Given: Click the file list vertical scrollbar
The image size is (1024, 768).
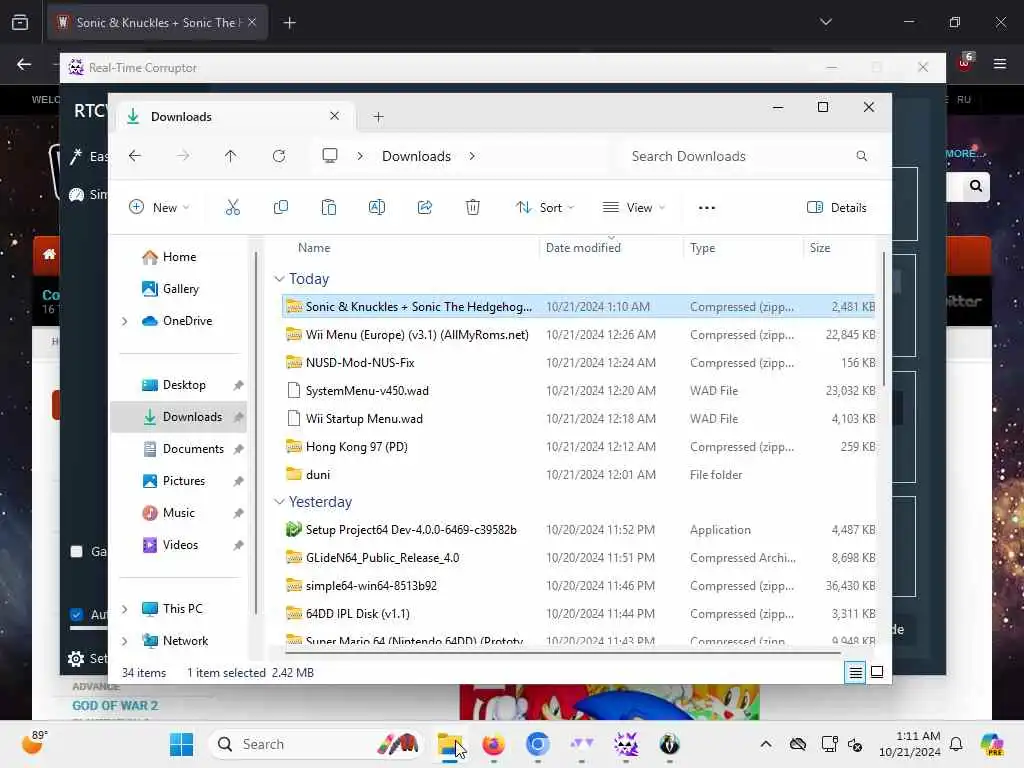Looking at the screenshot, I should [x=884, y=319].
